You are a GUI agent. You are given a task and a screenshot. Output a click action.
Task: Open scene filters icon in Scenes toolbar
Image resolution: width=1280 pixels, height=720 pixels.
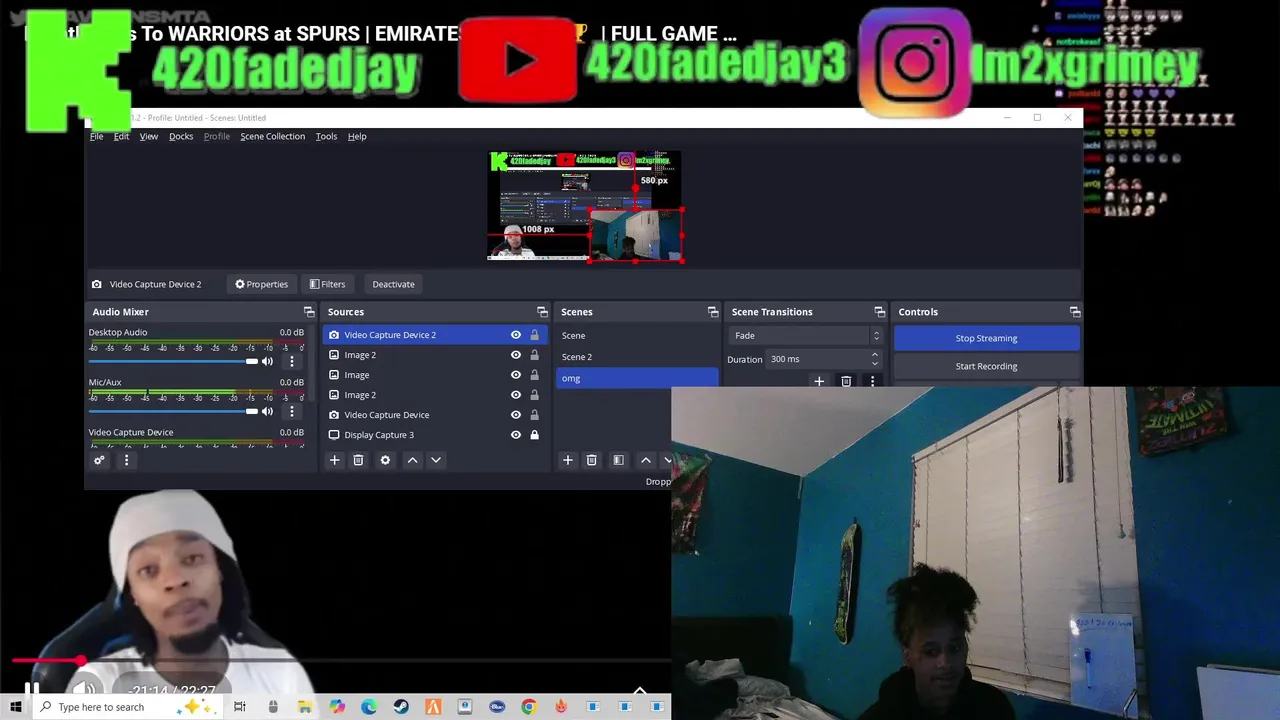pyautogui.click(x=618, y=460)
